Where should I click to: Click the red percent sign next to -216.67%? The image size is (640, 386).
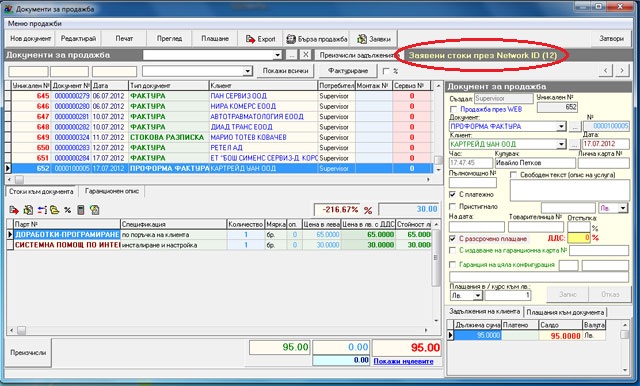[x=368, y=211]
